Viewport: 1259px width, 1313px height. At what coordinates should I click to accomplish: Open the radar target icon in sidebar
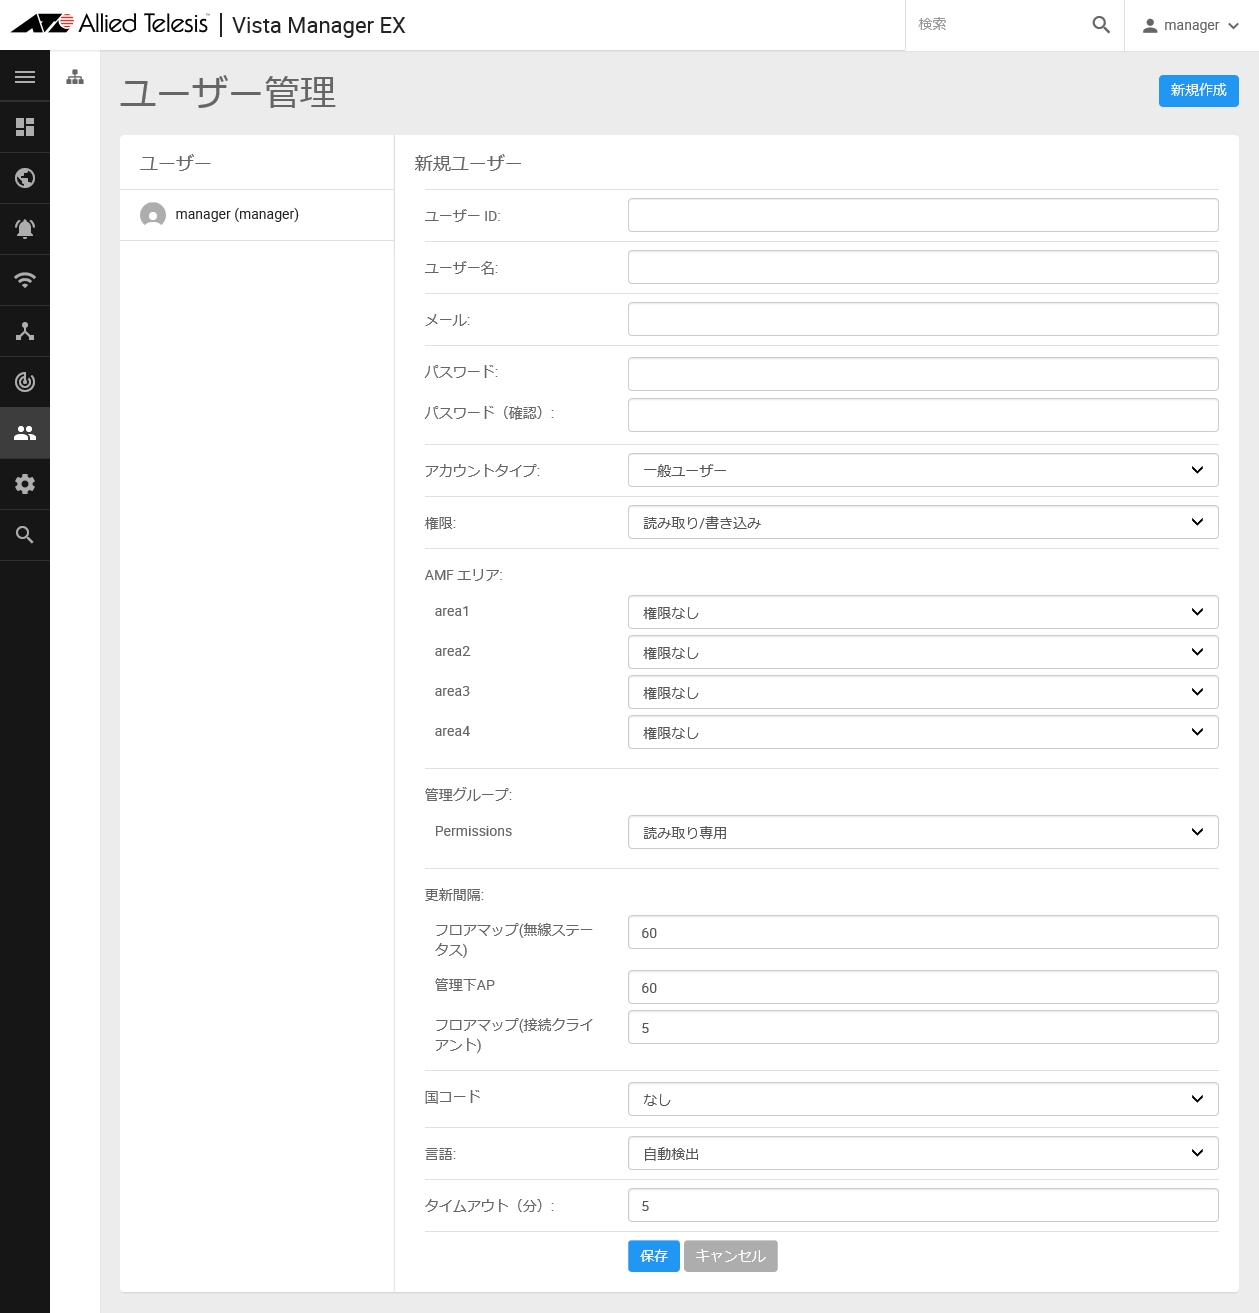pos(25,382)
